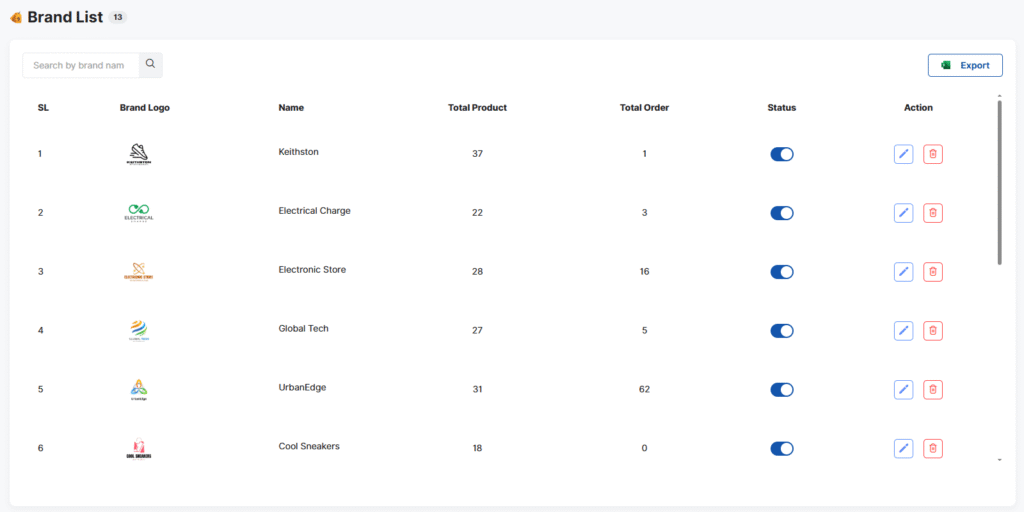
Task: Delete the Electrical Charge brand
Action: pos(933,213)
